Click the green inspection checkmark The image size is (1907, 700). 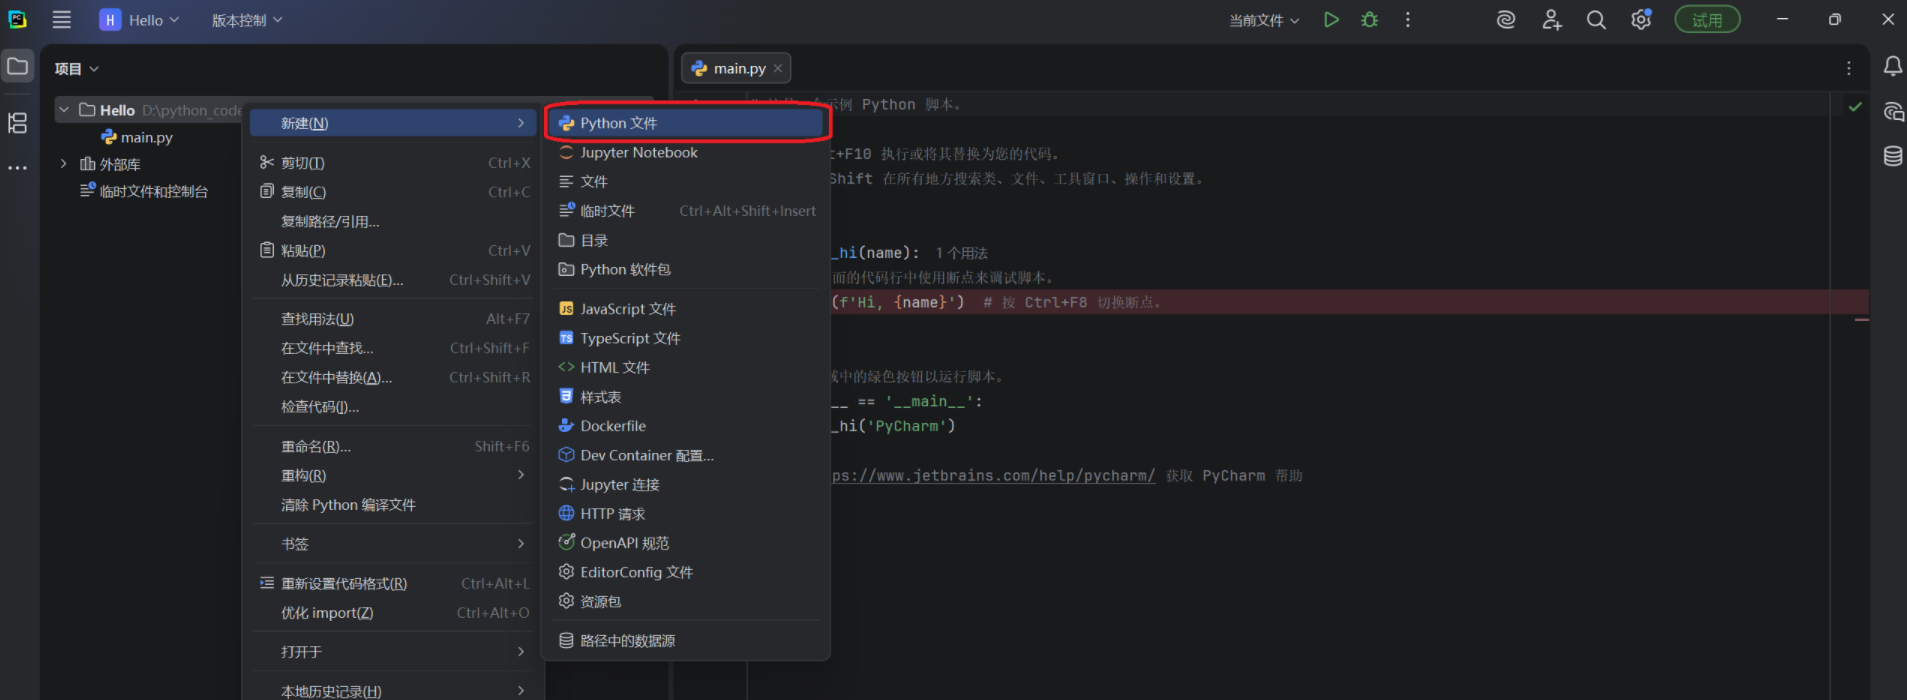click(x=1855, y=106)
